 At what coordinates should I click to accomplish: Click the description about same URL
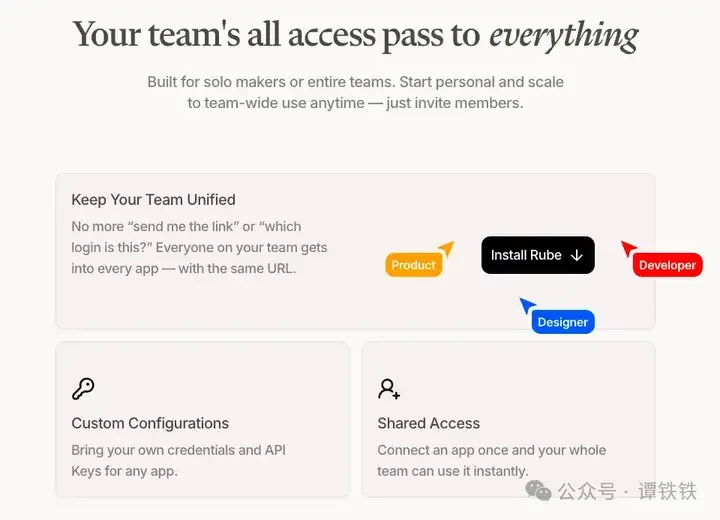click(x=199, y=248)
